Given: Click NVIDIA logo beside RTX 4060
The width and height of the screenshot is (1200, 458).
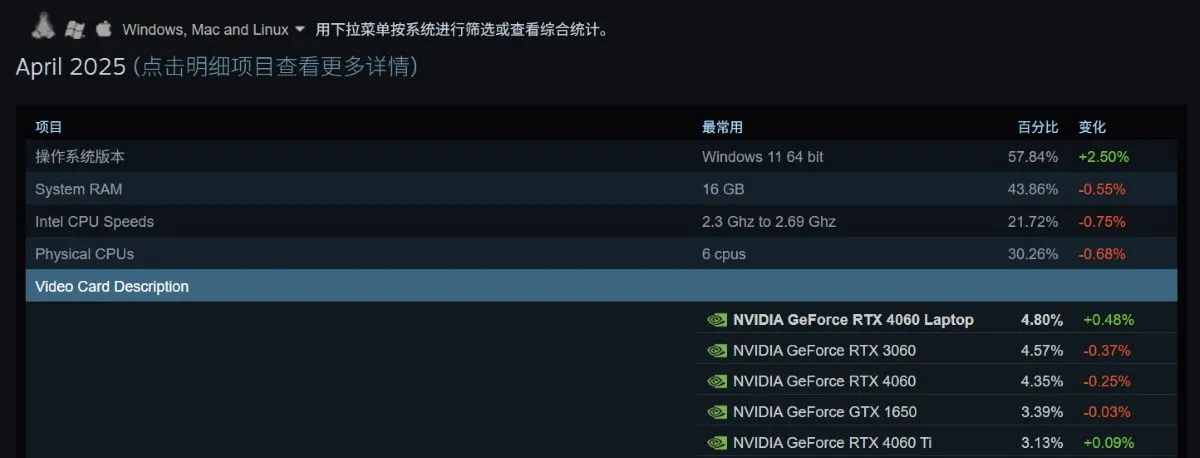Looking at the screenshot, I should 717,381.
